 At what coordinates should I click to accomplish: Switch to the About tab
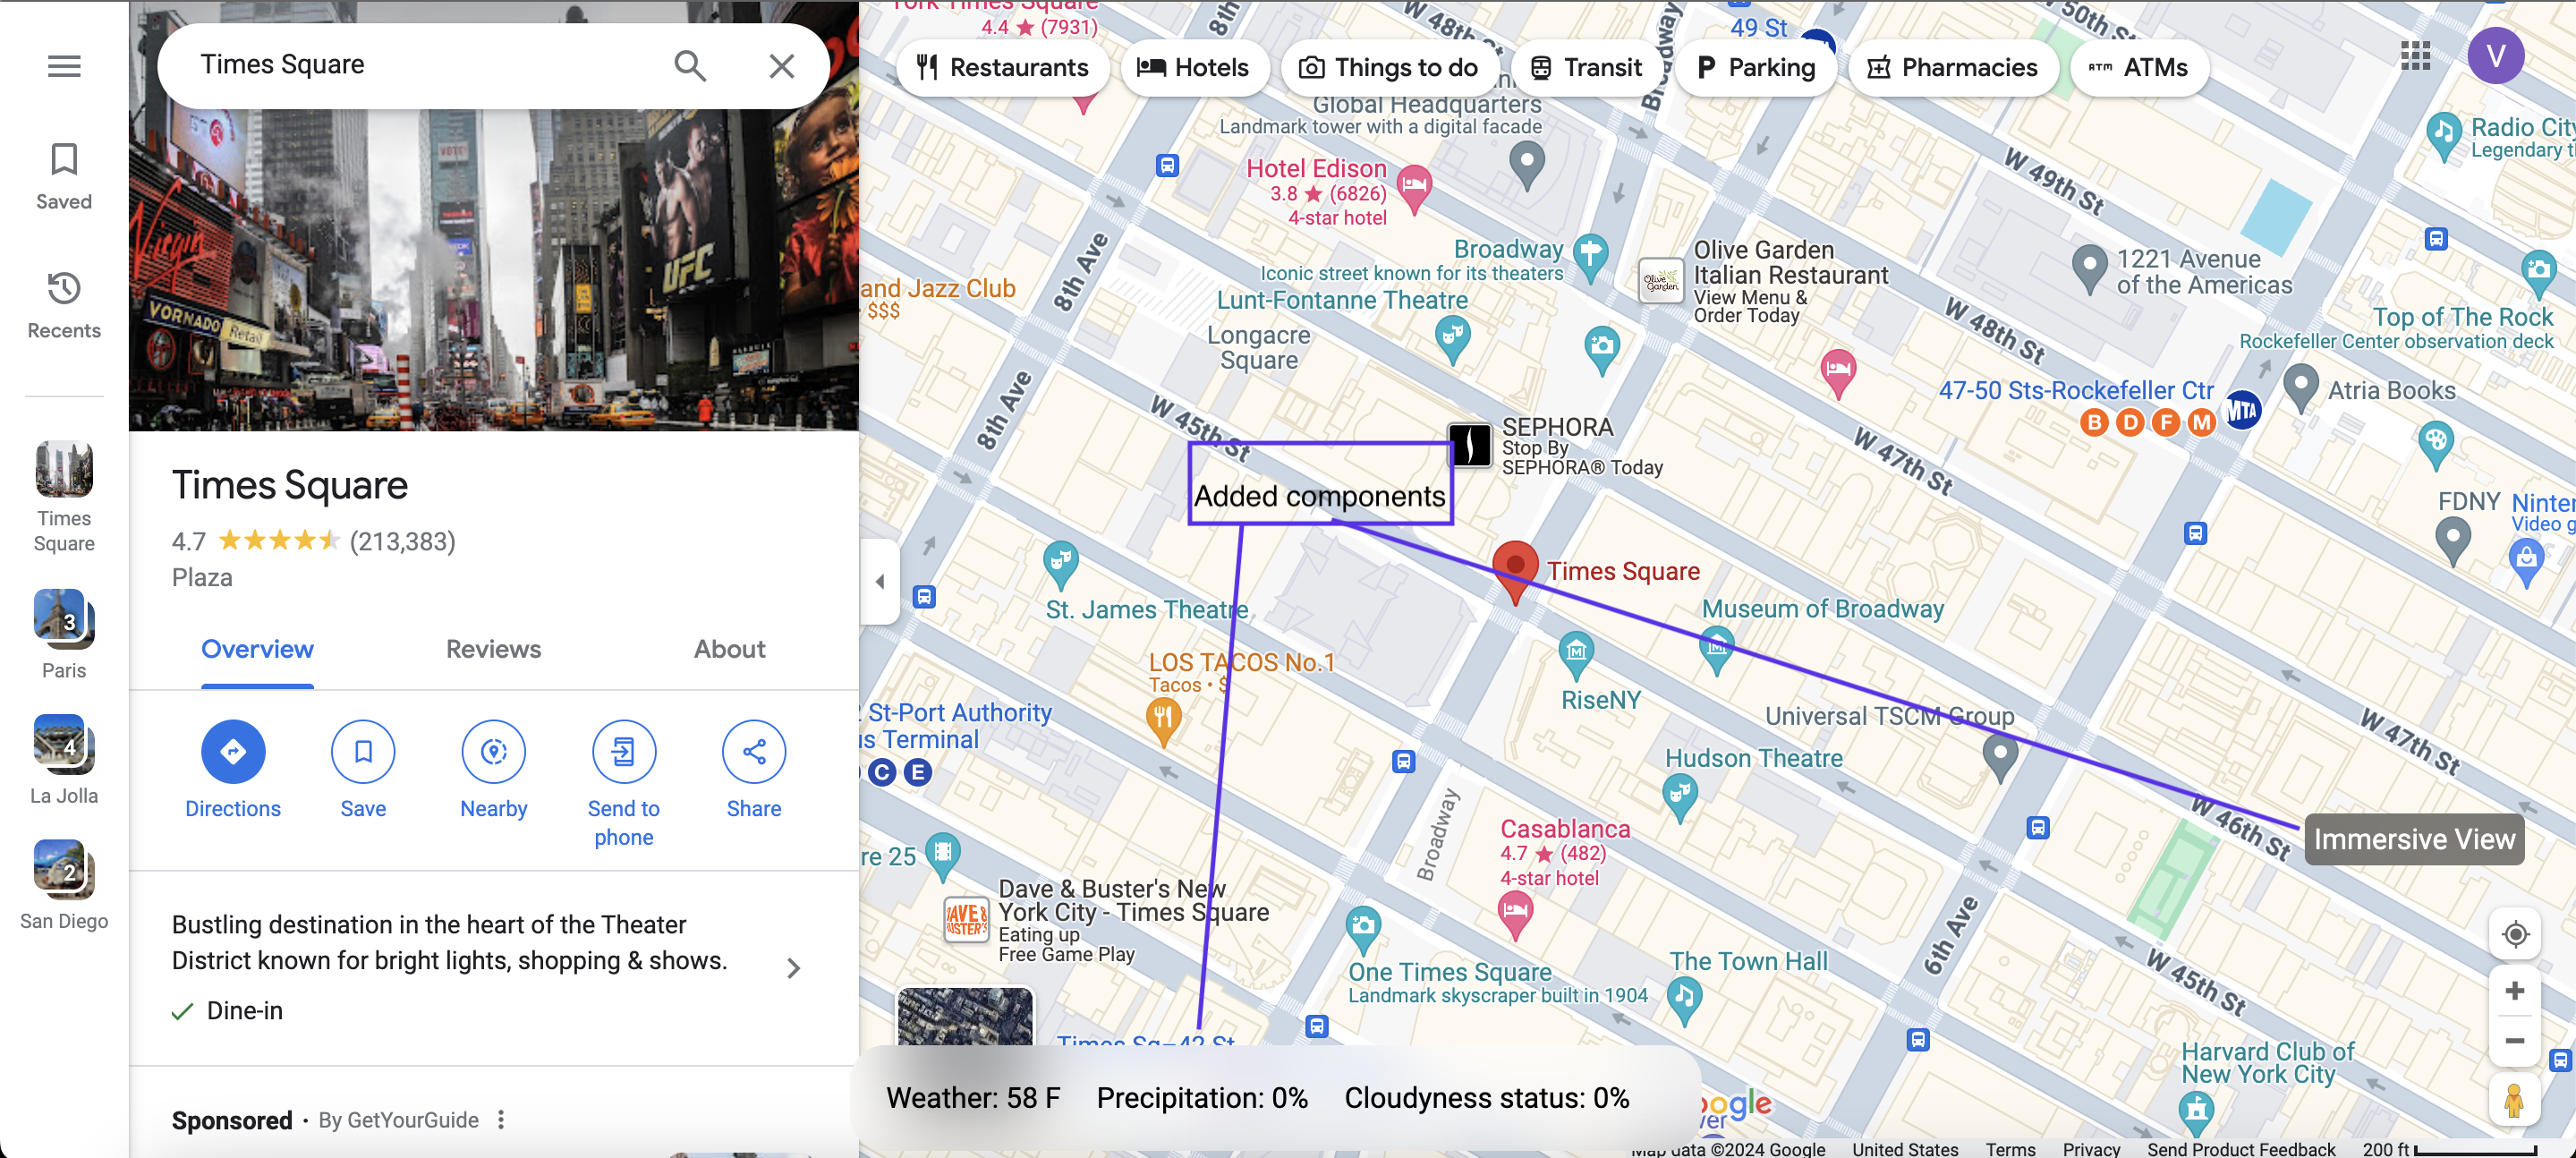click(x=729, y=649)
